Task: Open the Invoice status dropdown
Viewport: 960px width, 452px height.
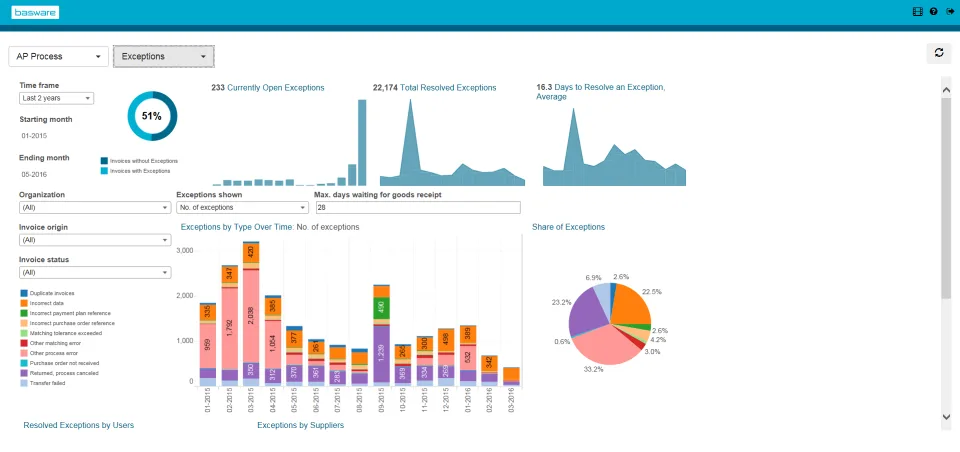Action: click(95, 273)
